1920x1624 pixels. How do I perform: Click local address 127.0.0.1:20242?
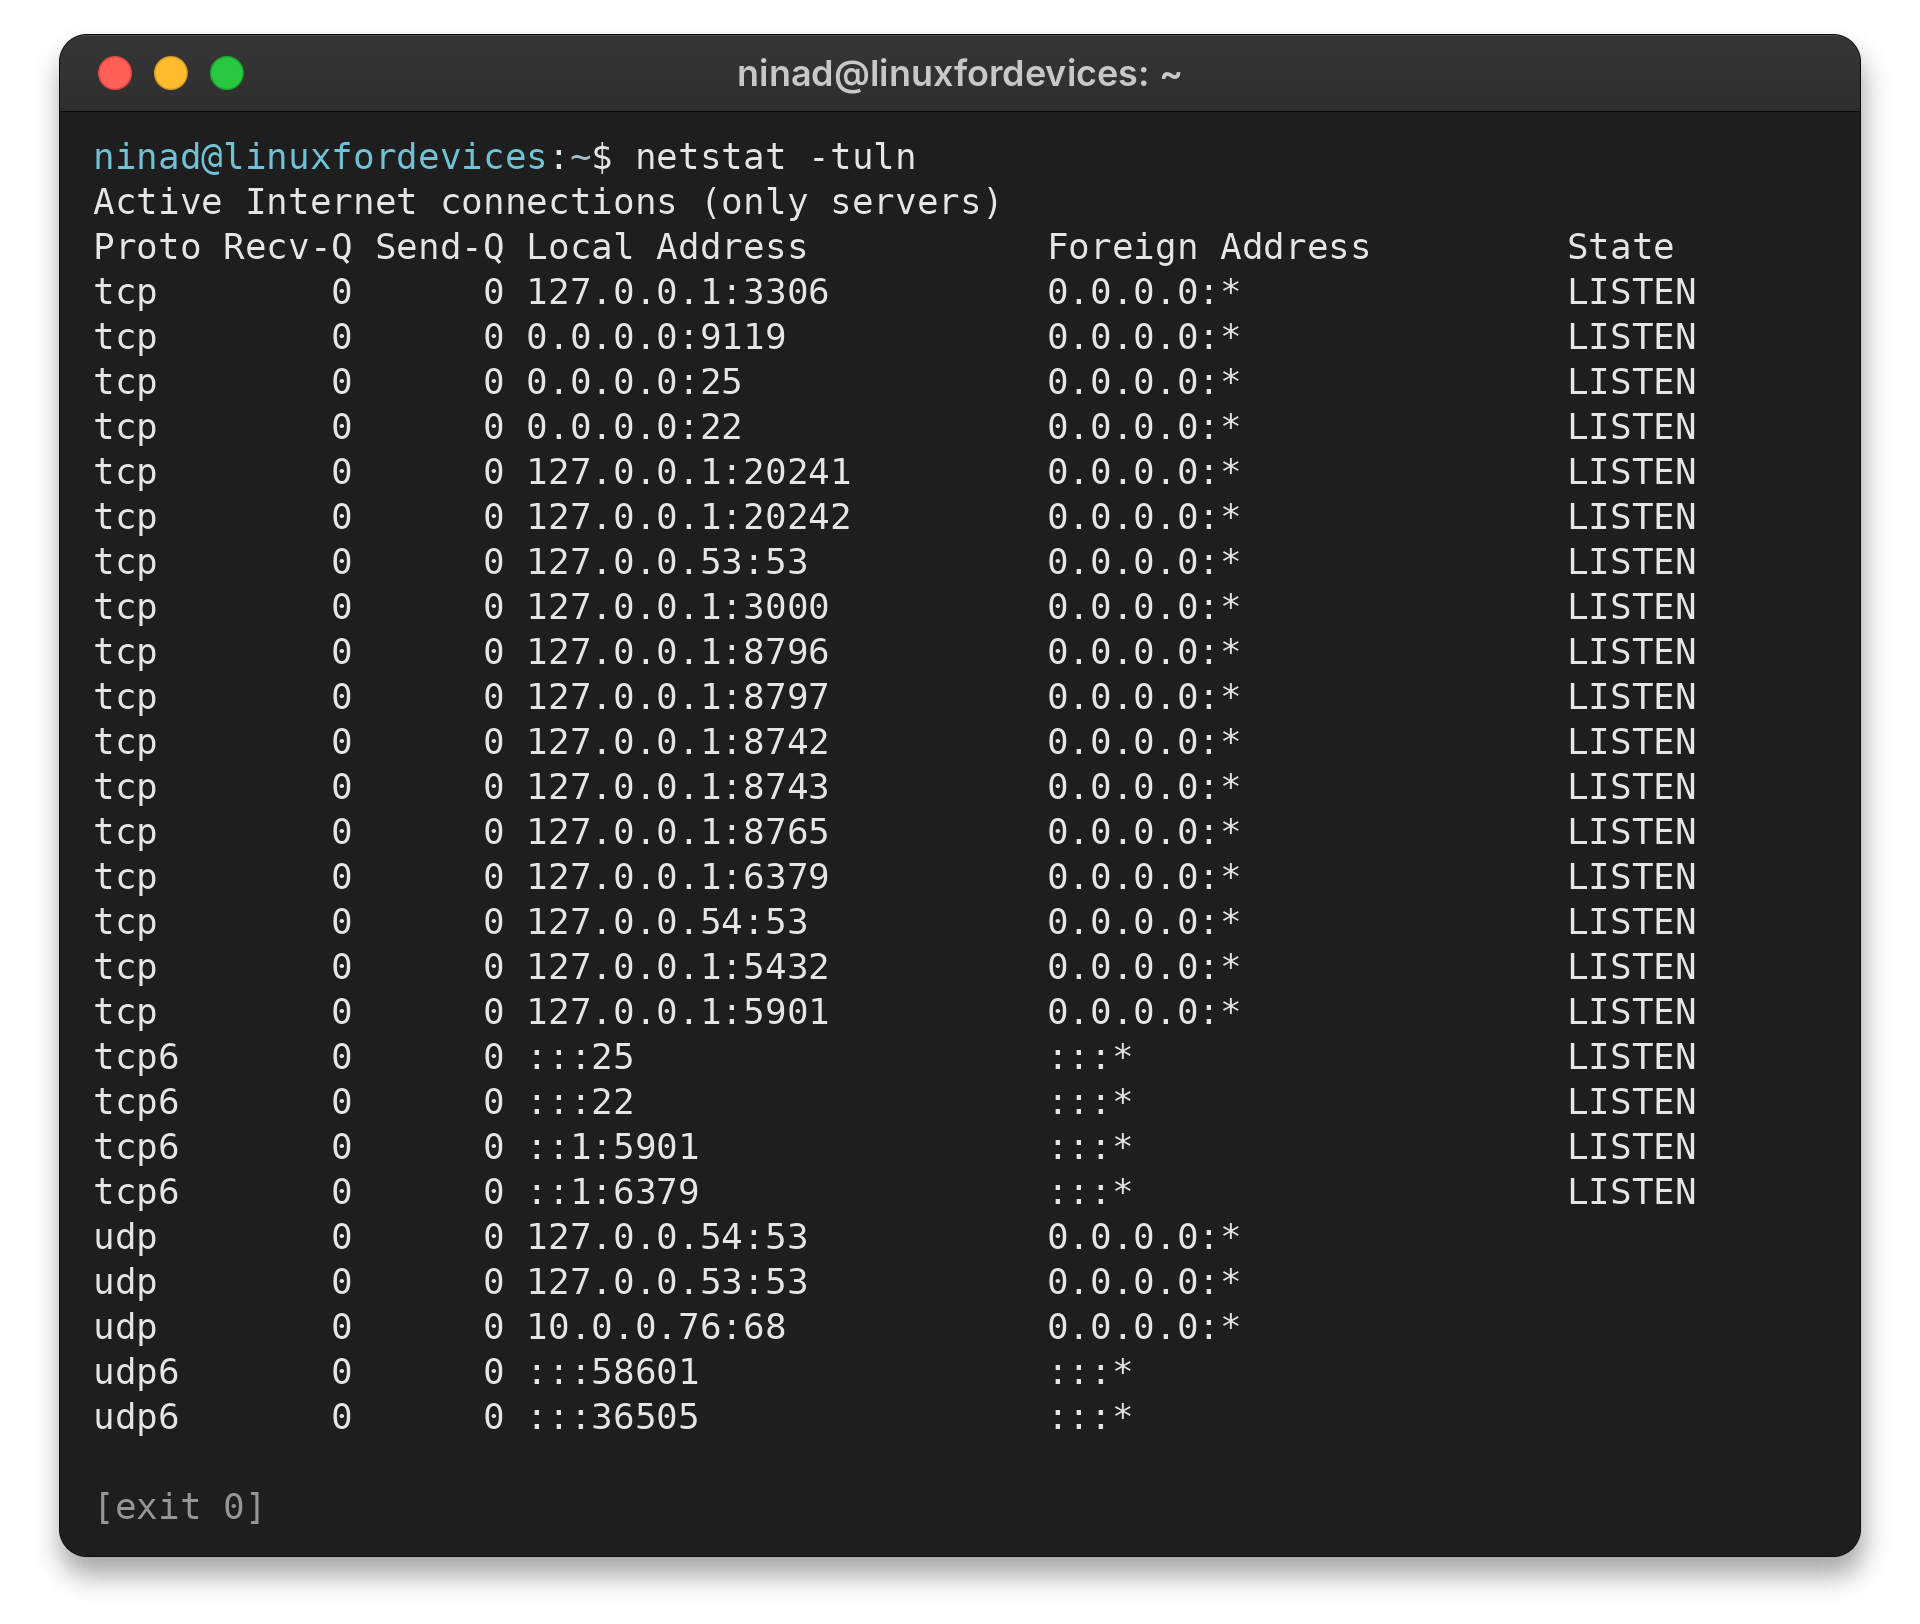689,517
